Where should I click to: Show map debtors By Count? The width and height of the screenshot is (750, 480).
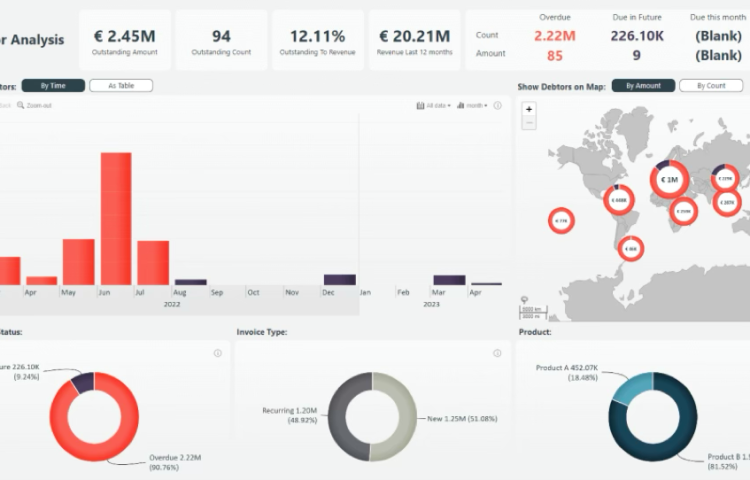coord(710,86)
